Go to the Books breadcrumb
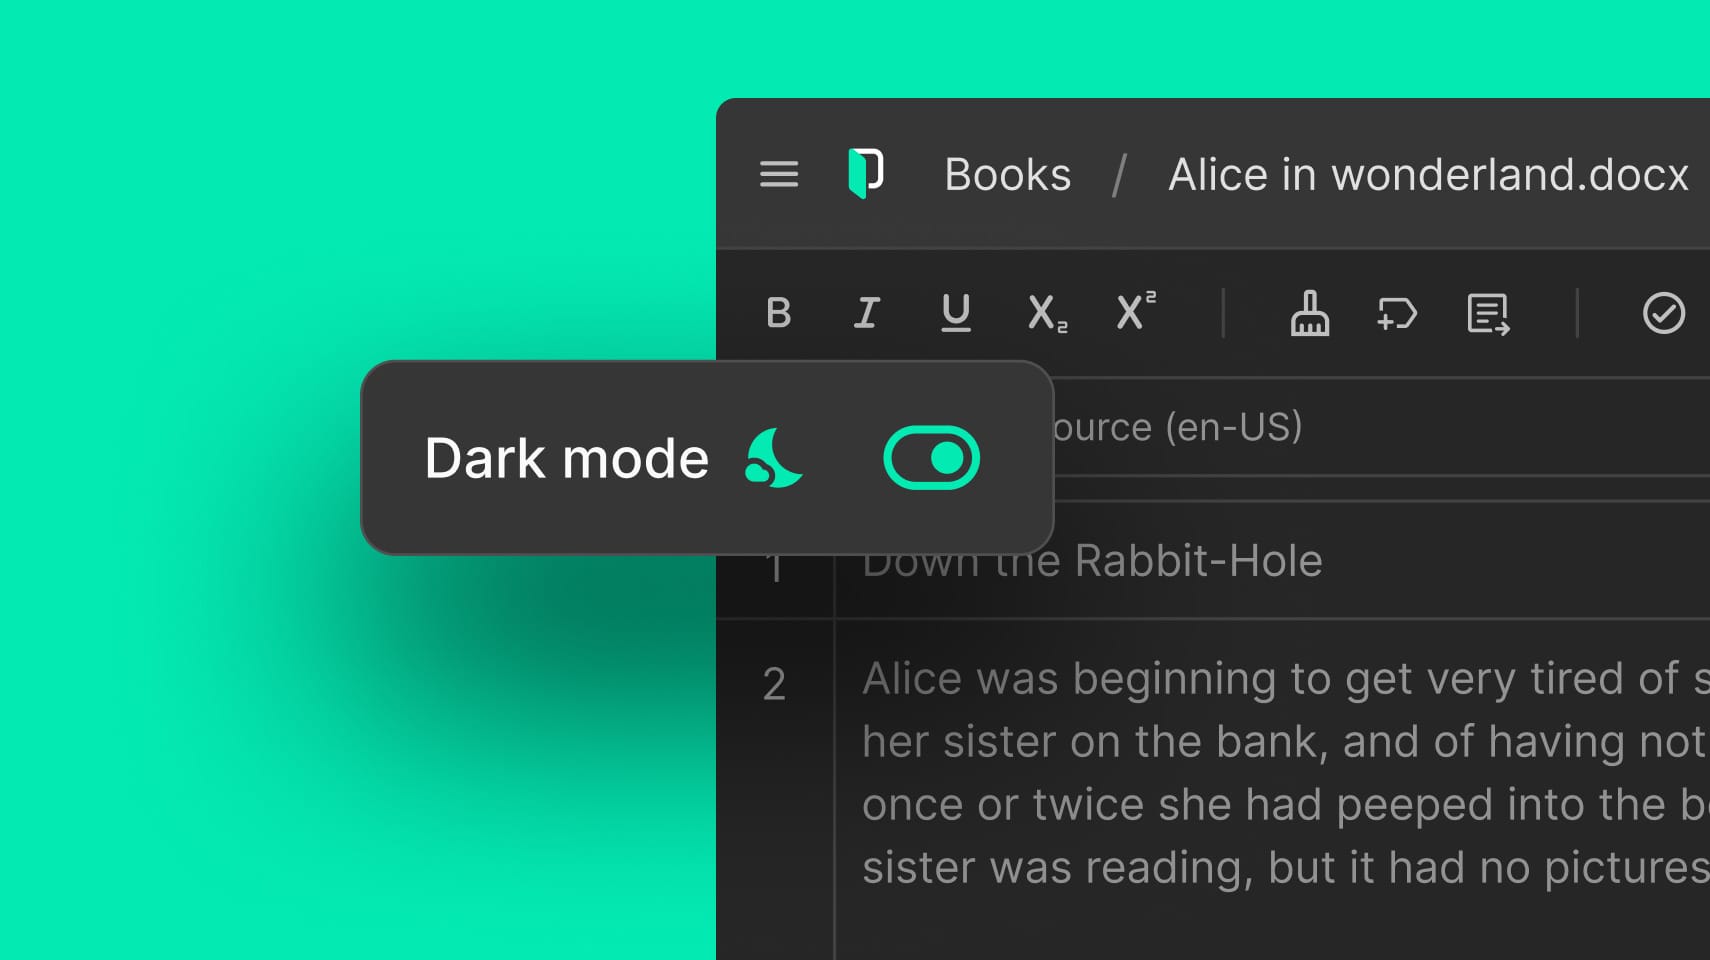 point(1007,175)
